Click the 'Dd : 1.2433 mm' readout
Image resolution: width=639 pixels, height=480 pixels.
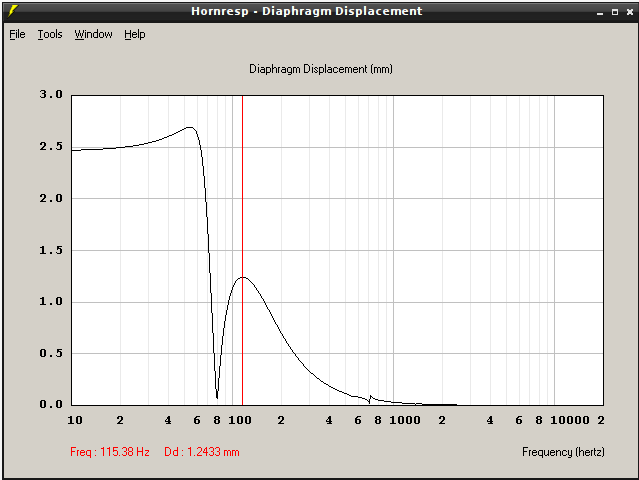pyautogui.click(x=202, y=452)
